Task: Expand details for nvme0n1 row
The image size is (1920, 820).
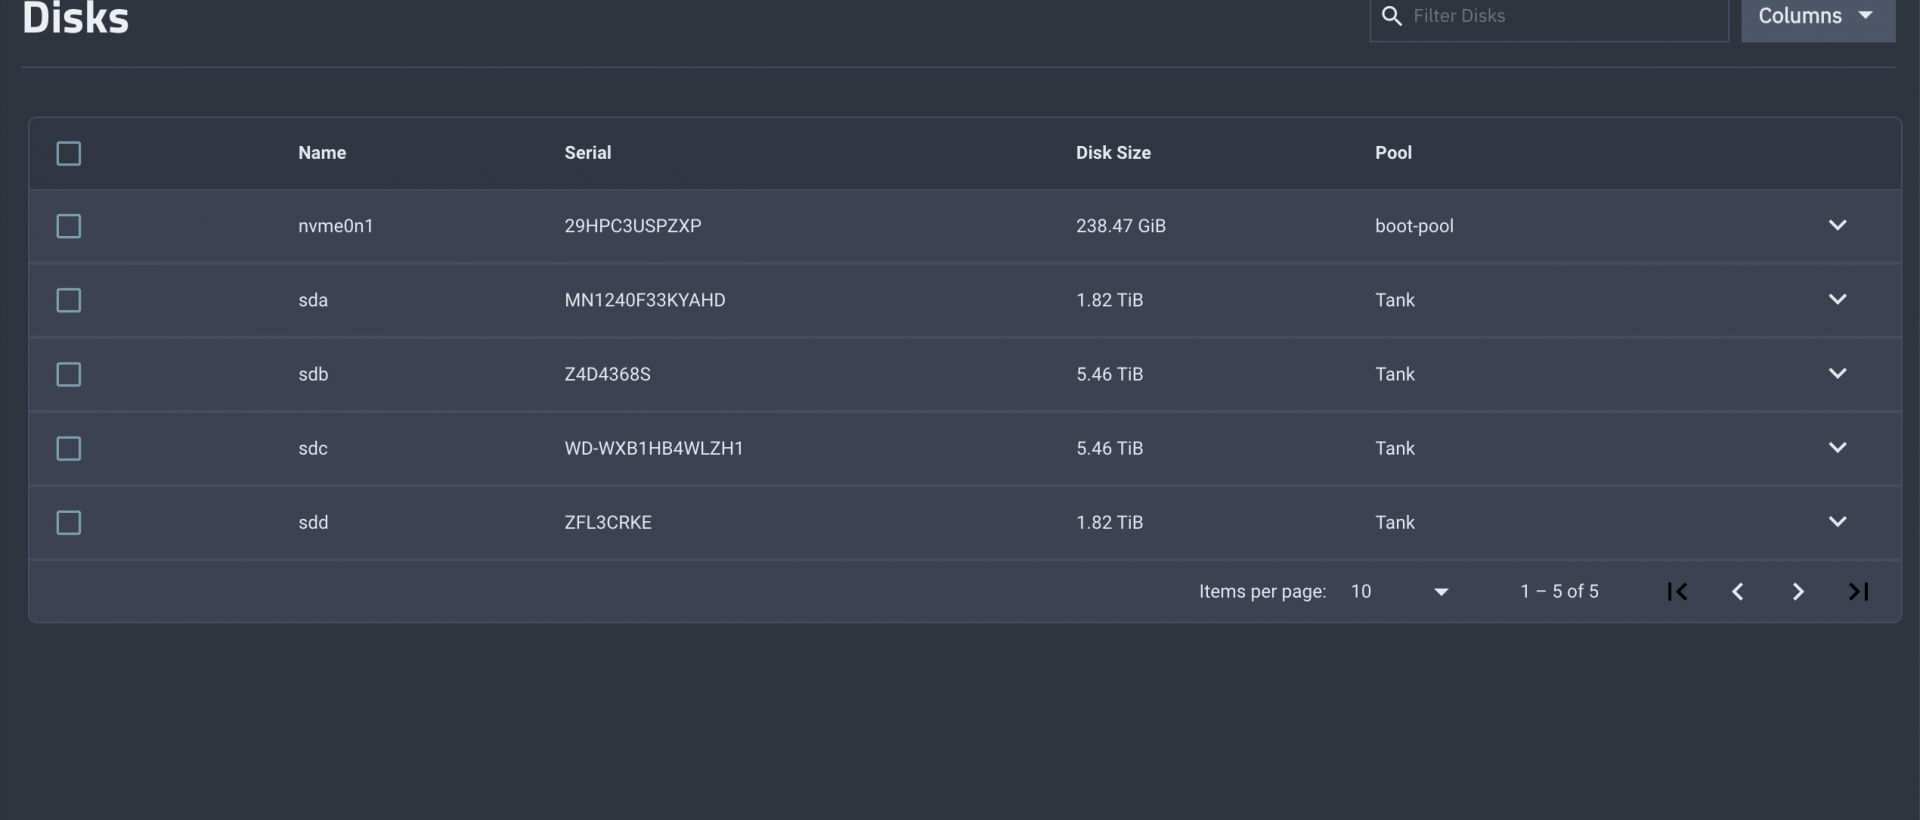Action: point(1837,225)
